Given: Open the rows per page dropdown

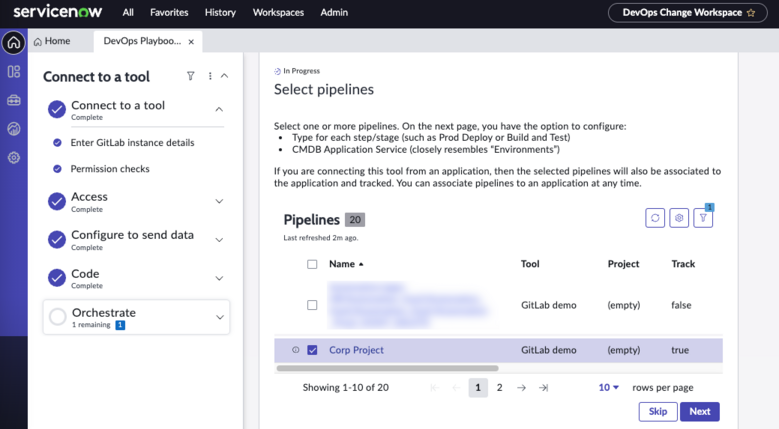Looking at the screenshot, I should click(x=609, y=387).
